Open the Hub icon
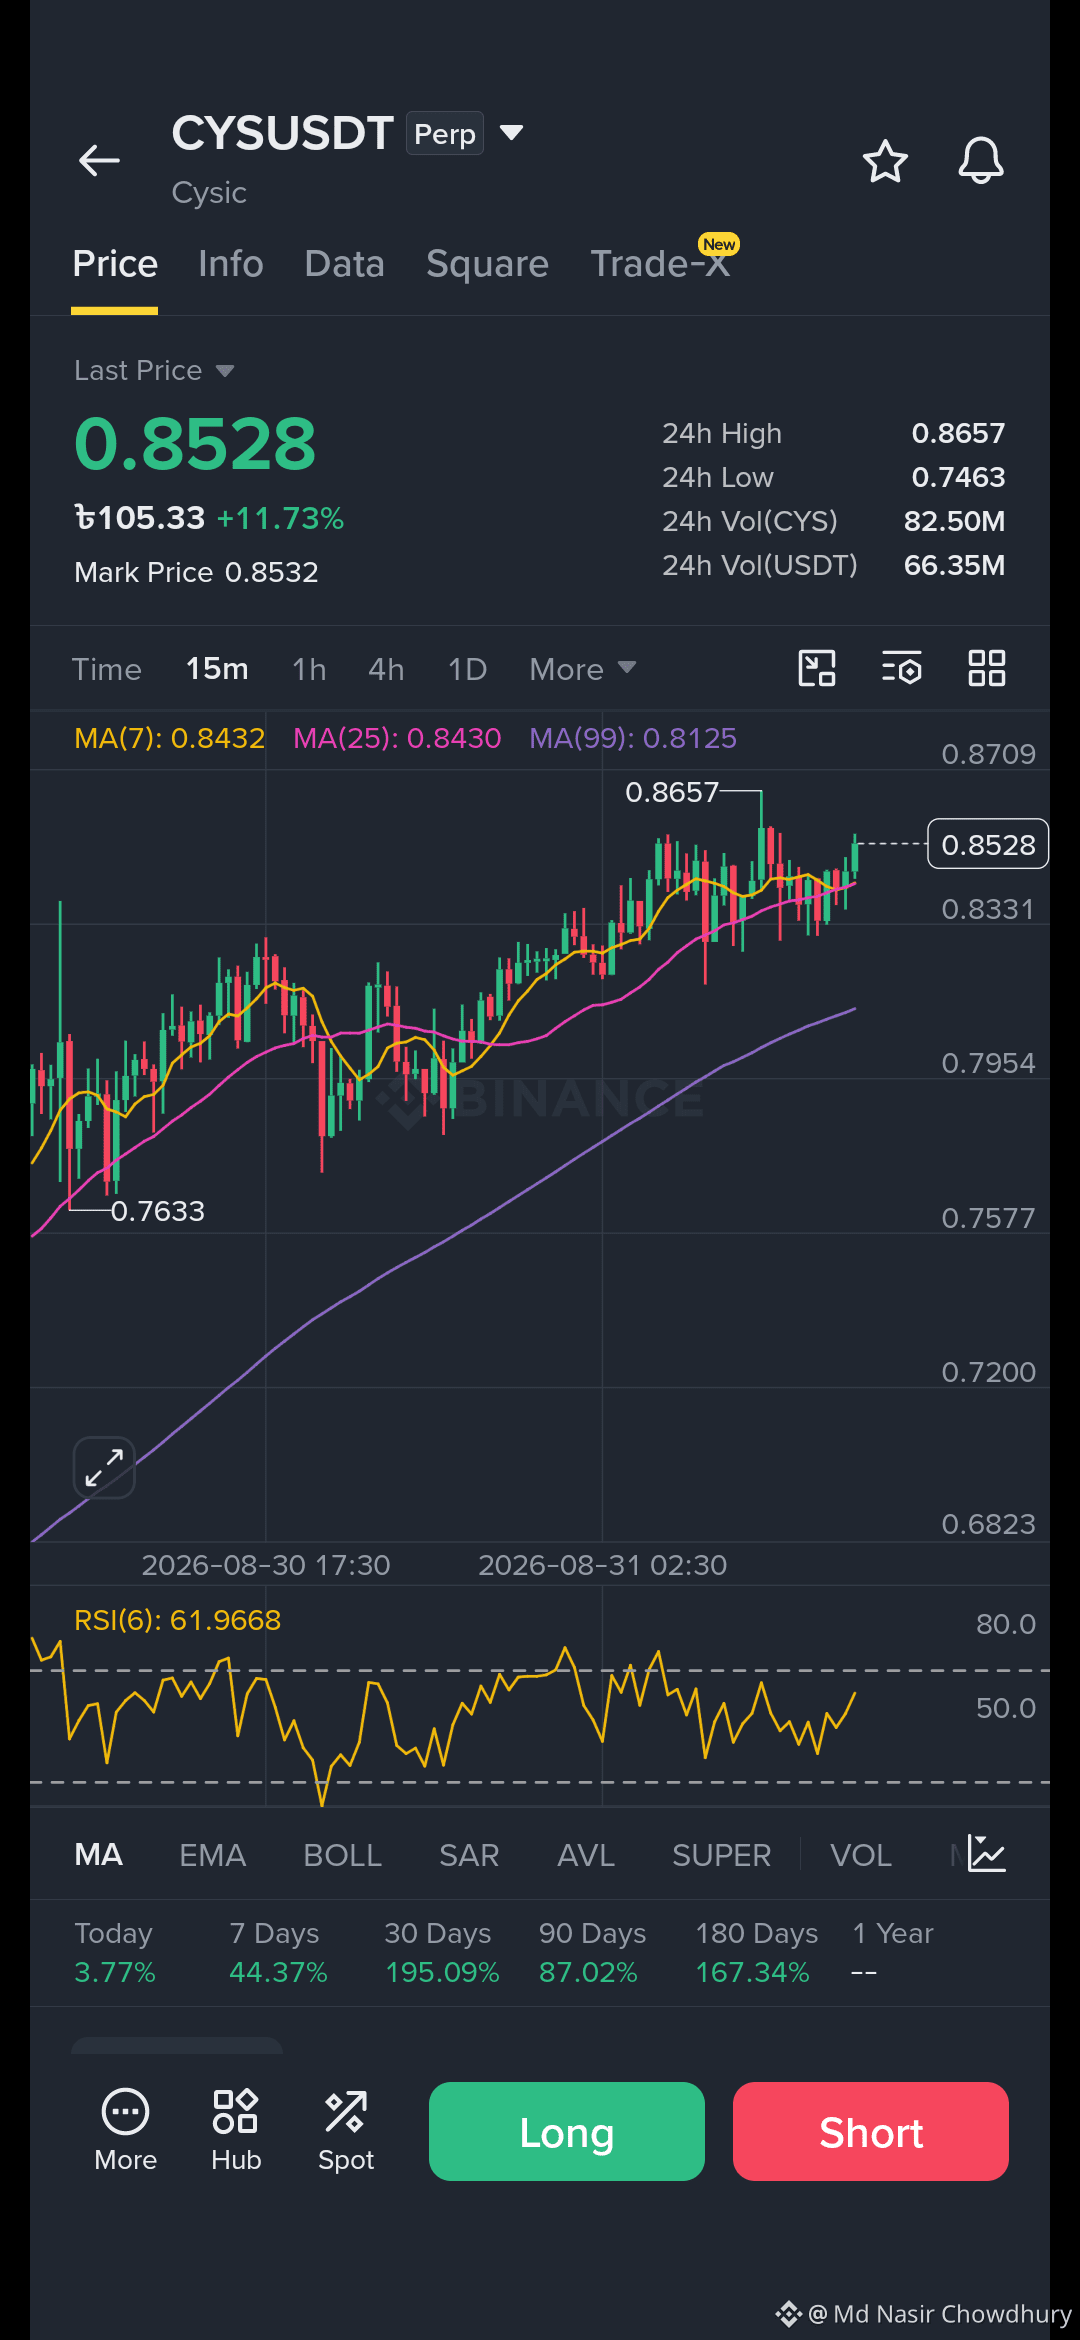 pos(236,2130)
